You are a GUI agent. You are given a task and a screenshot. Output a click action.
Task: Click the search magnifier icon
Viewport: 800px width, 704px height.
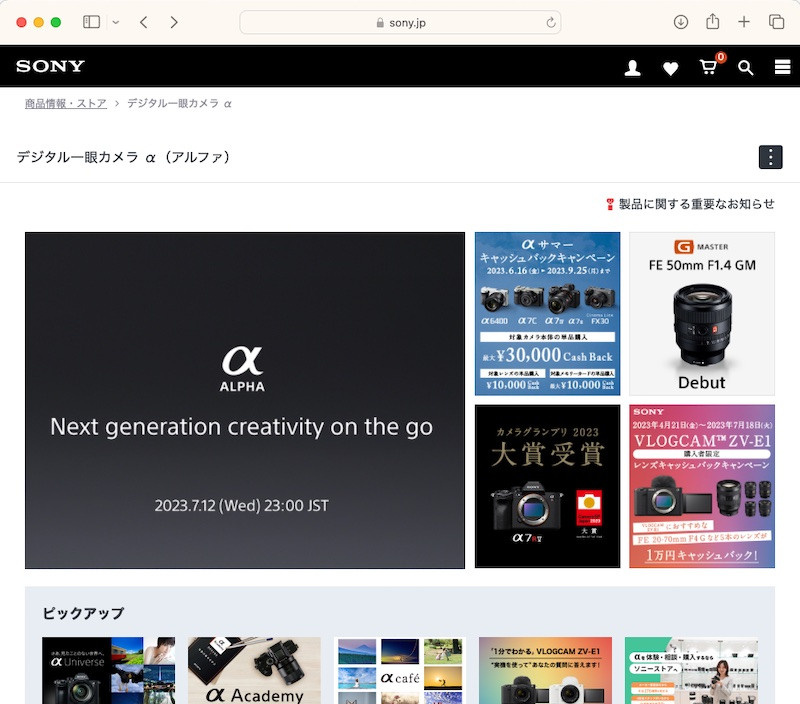746,68
